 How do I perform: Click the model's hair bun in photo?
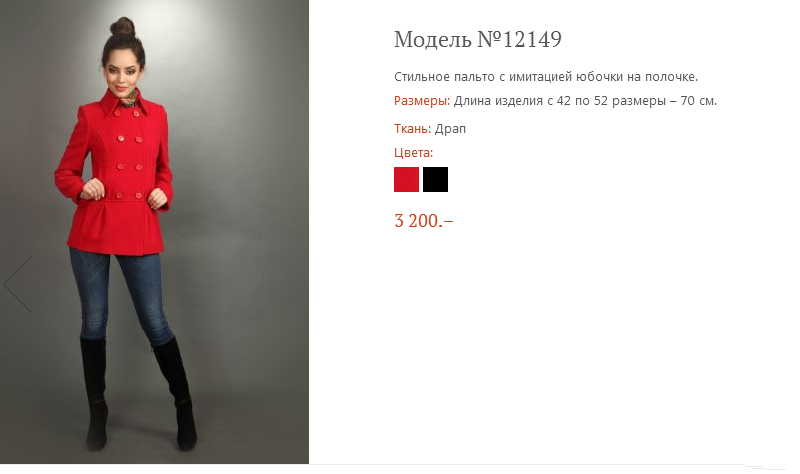(123, 27)
